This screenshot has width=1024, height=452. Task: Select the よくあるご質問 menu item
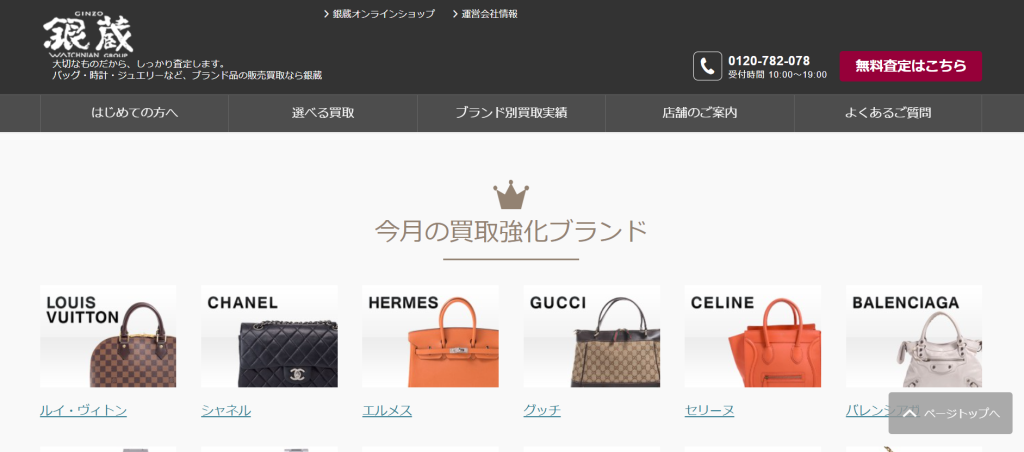tap(888, 112)
